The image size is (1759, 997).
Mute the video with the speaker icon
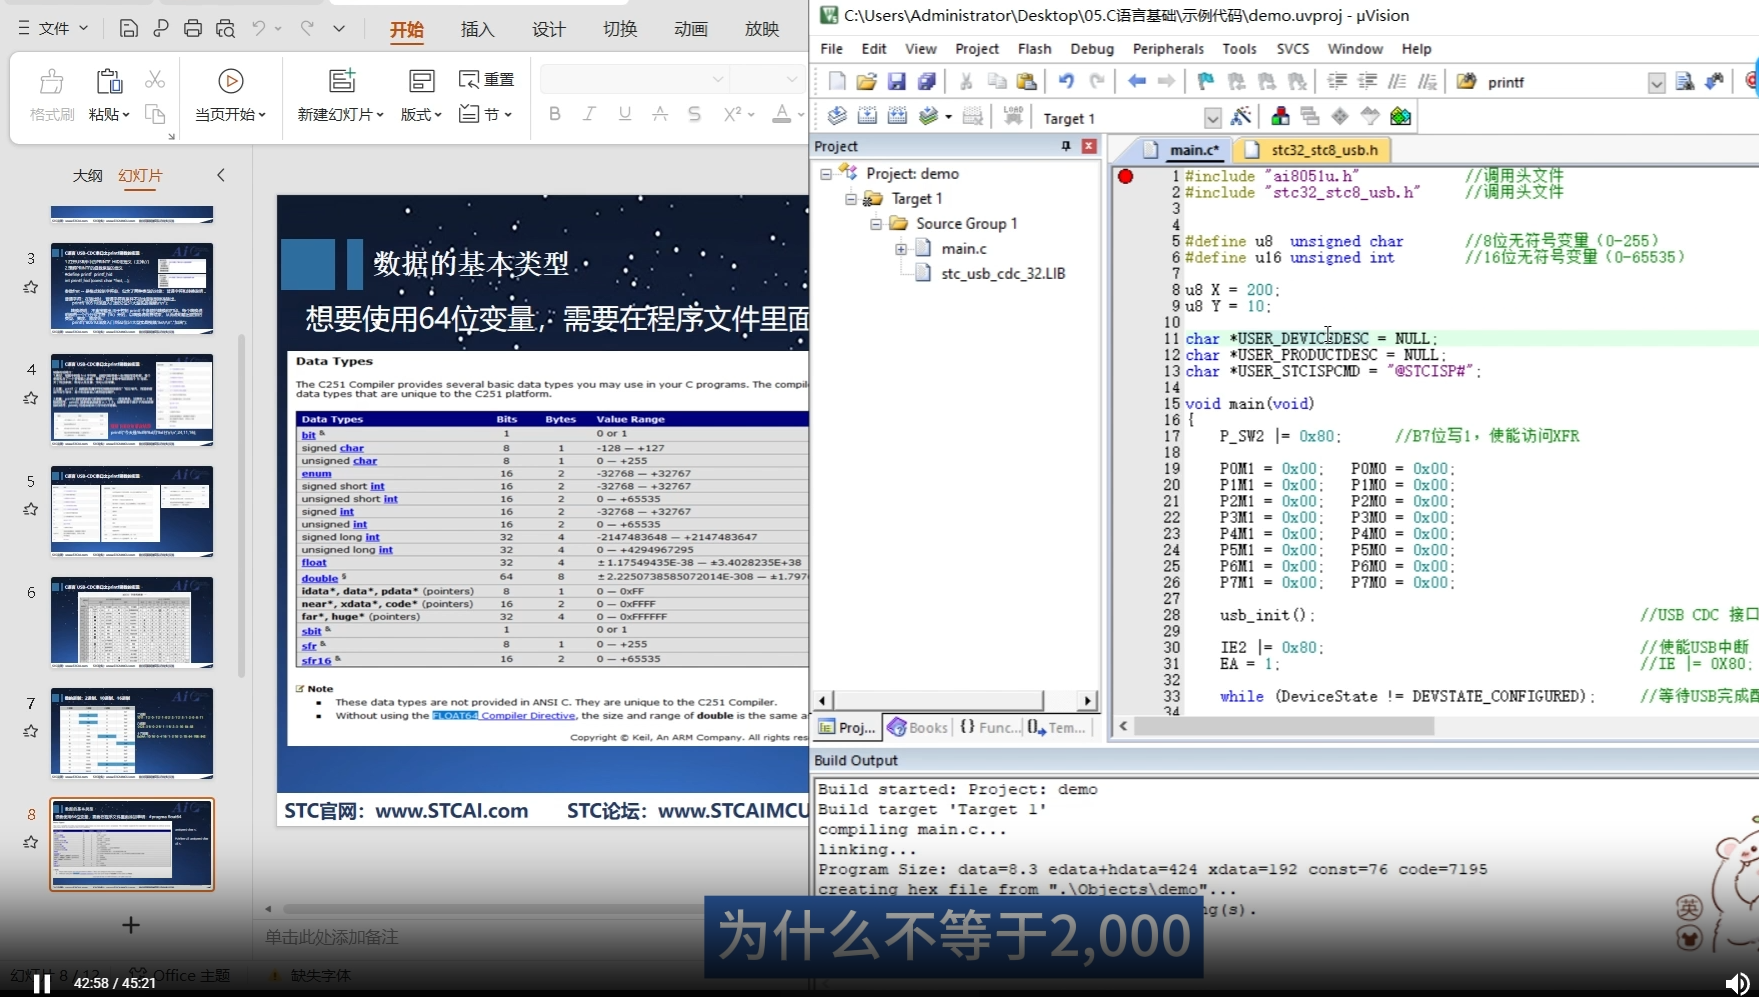[1737, 984]
